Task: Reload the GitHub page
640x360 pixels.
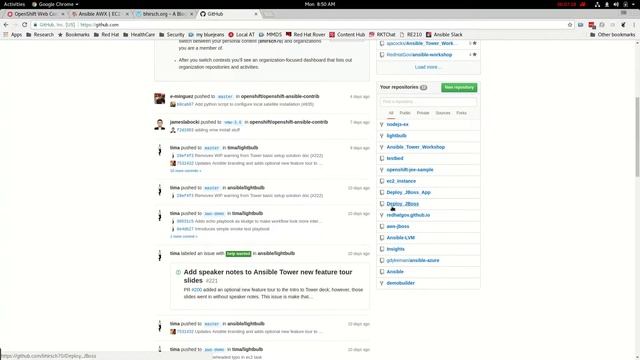Action: pos(24,25)
